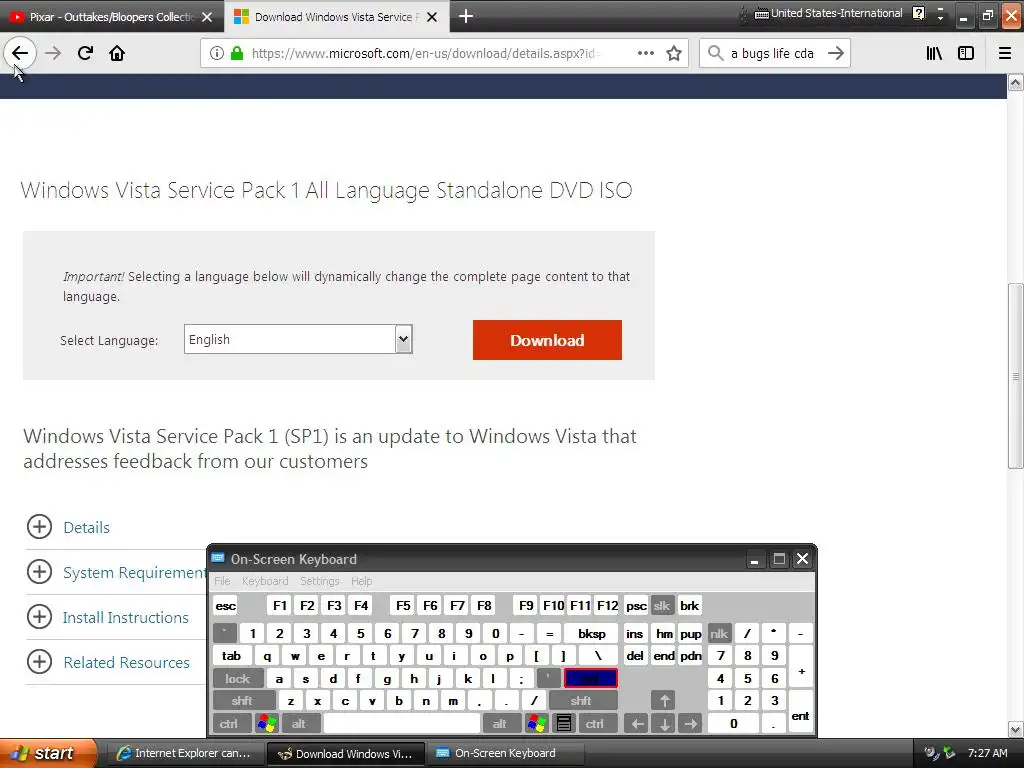Open the Firefox home page icon

point(117,53)
